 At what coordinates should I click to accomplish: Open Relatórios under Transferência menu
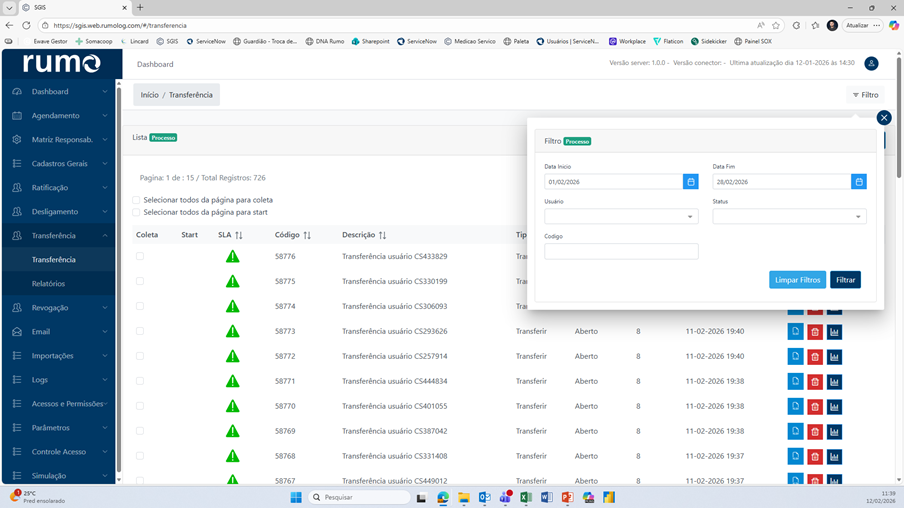(48, 284)
